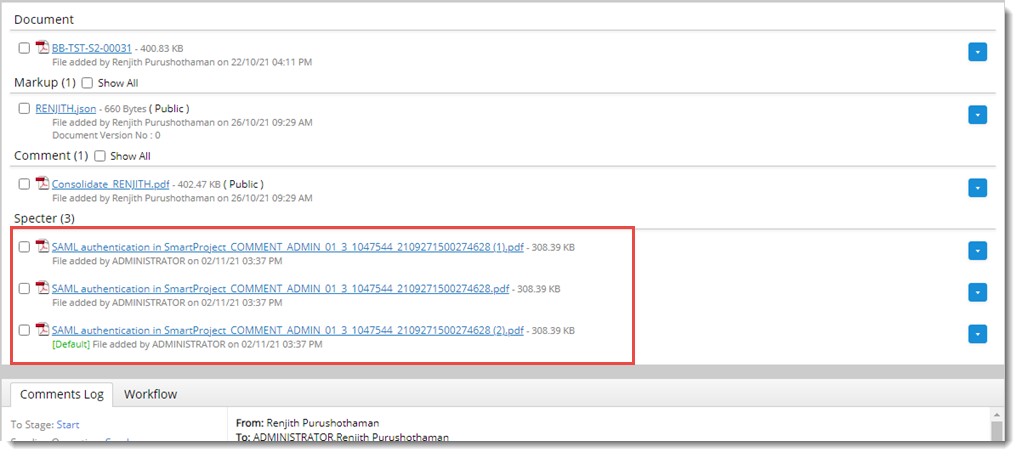Image resolution: width=1020 pixels, height=456 pixels.
Task: Check the Consolidate_RENJITH.pdf checkbox
Action: [24, 183]
